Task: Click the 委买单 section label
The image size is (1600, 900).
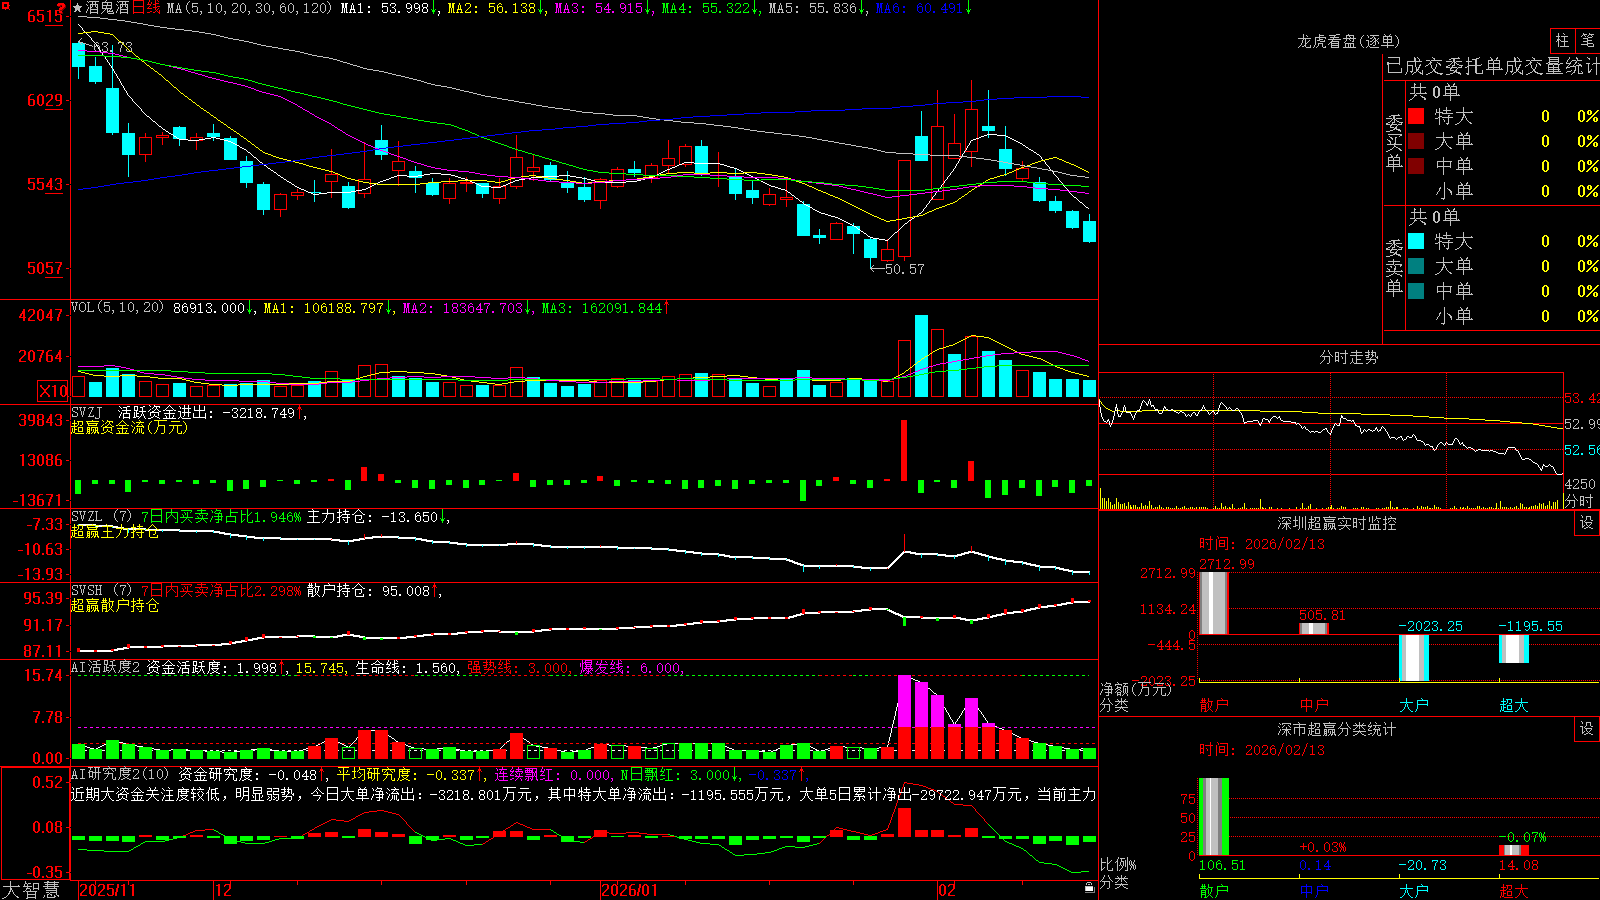Action: click(x=1394, y=142)
